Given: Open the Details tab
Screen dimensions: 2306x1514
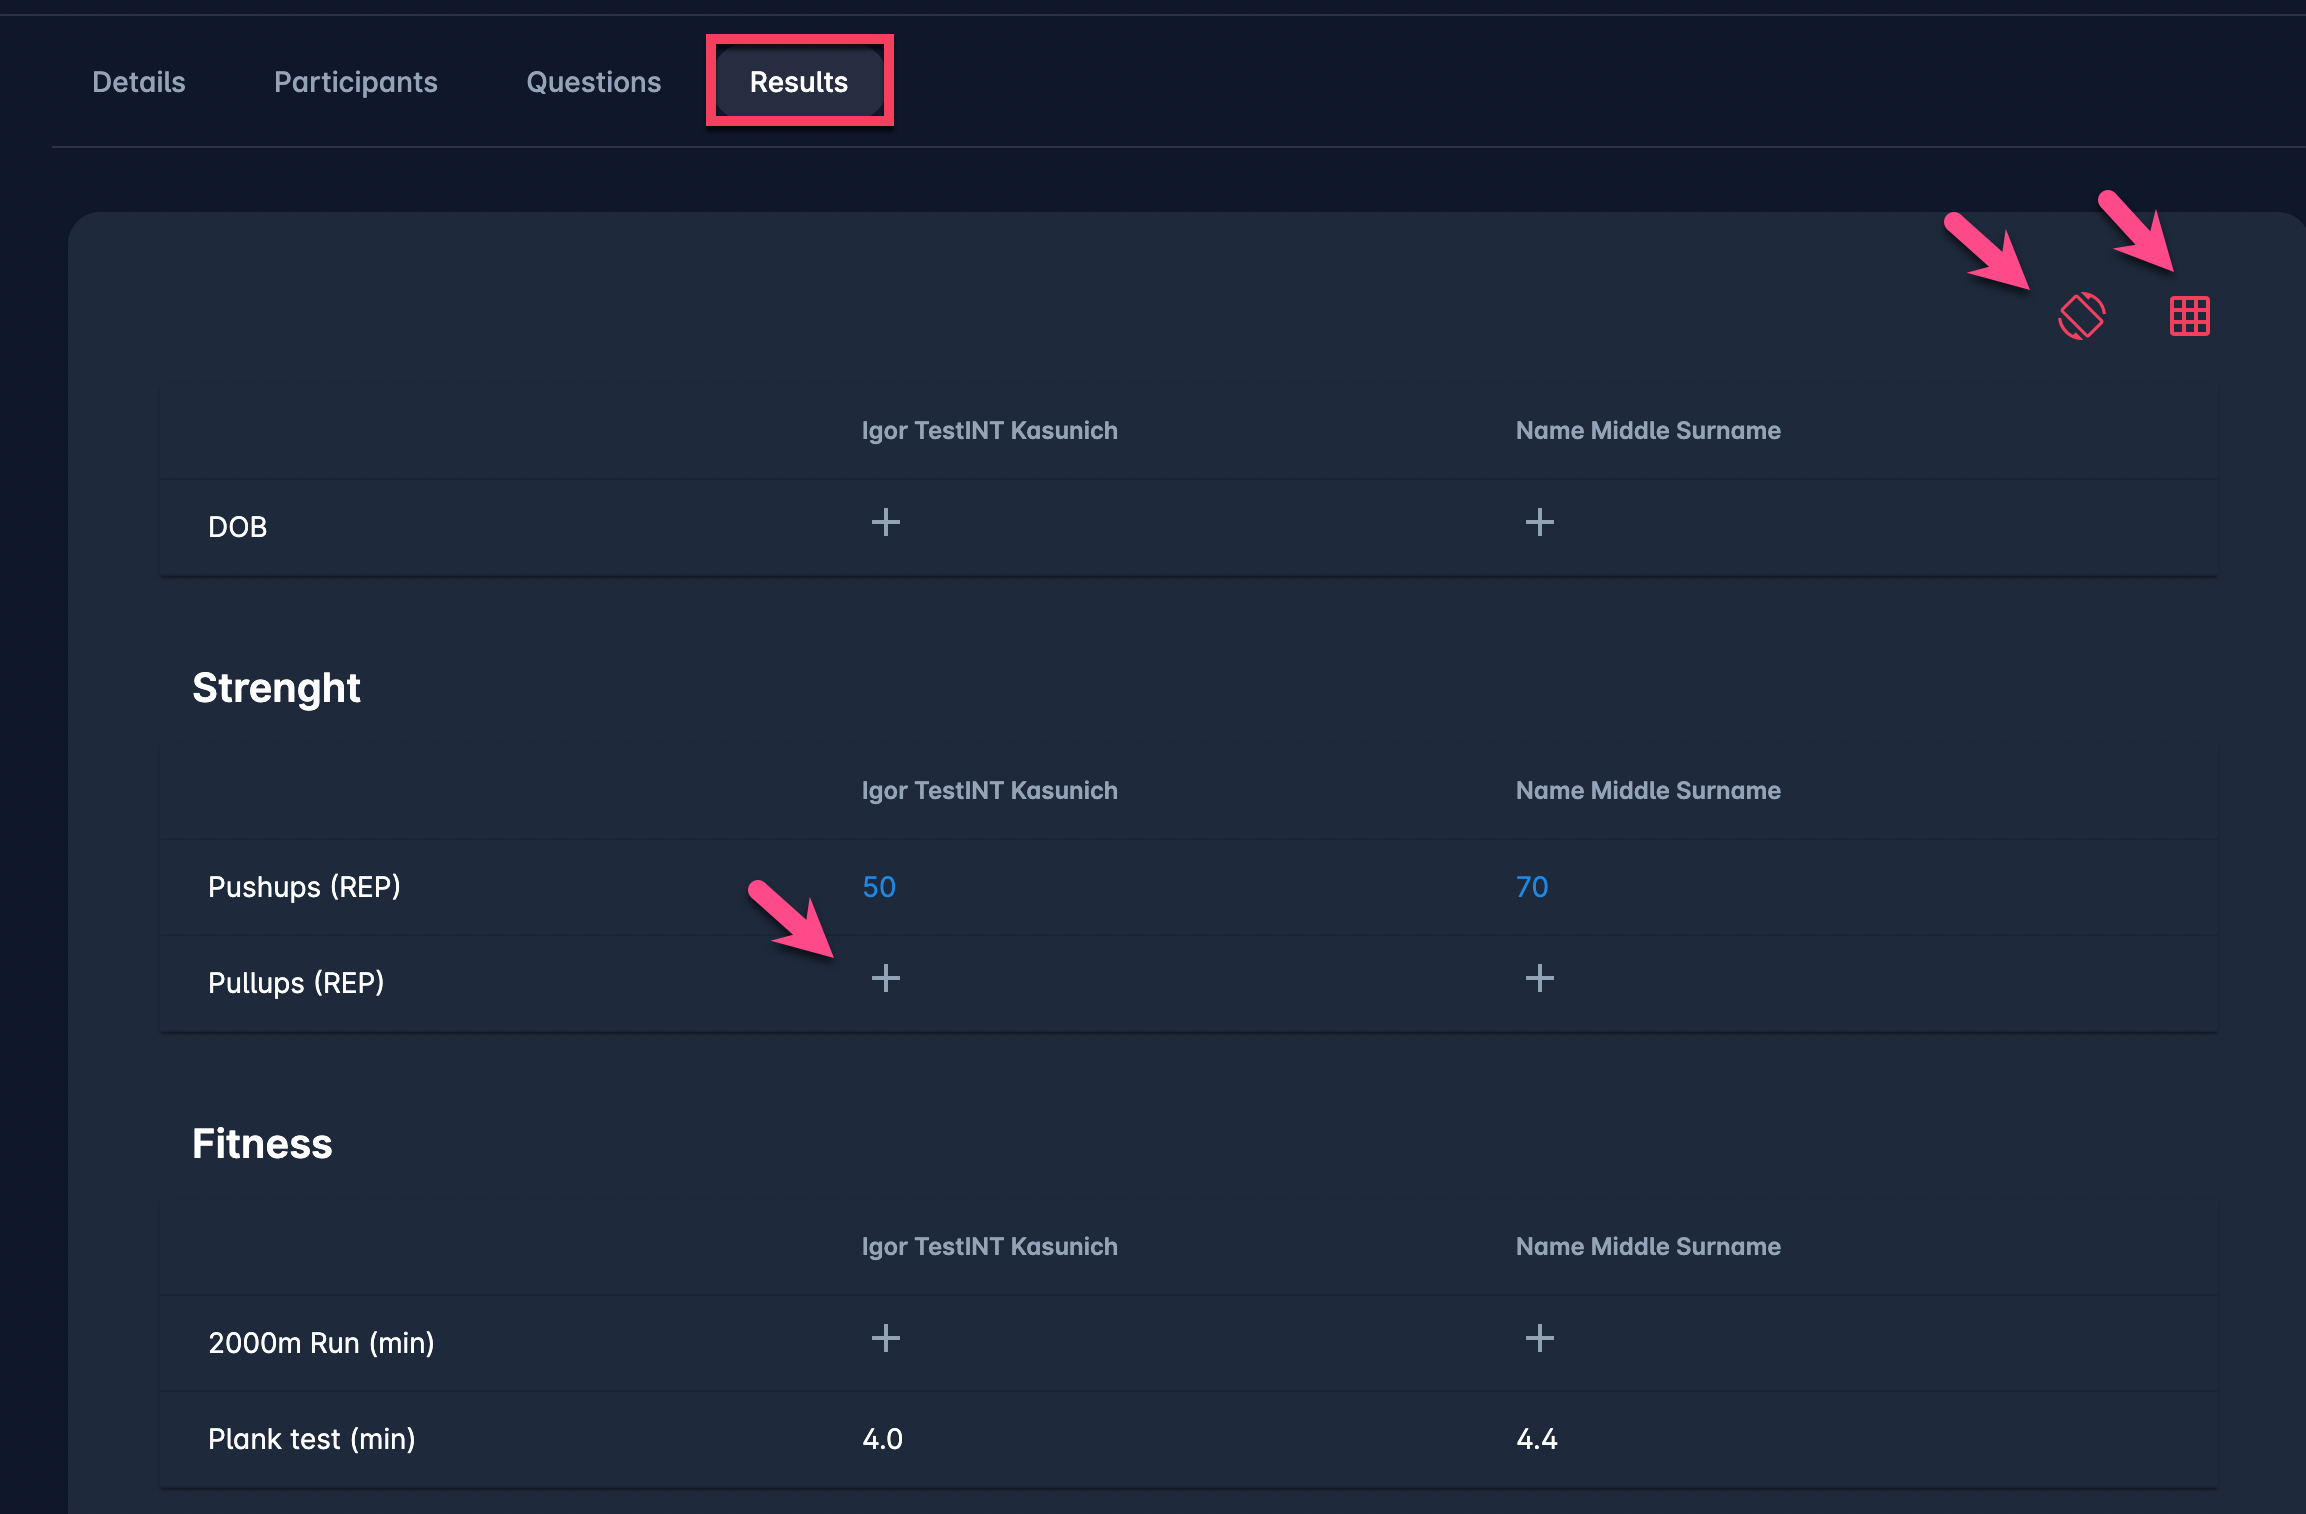Looking at the screenshot, I should [x=139, y=82].
